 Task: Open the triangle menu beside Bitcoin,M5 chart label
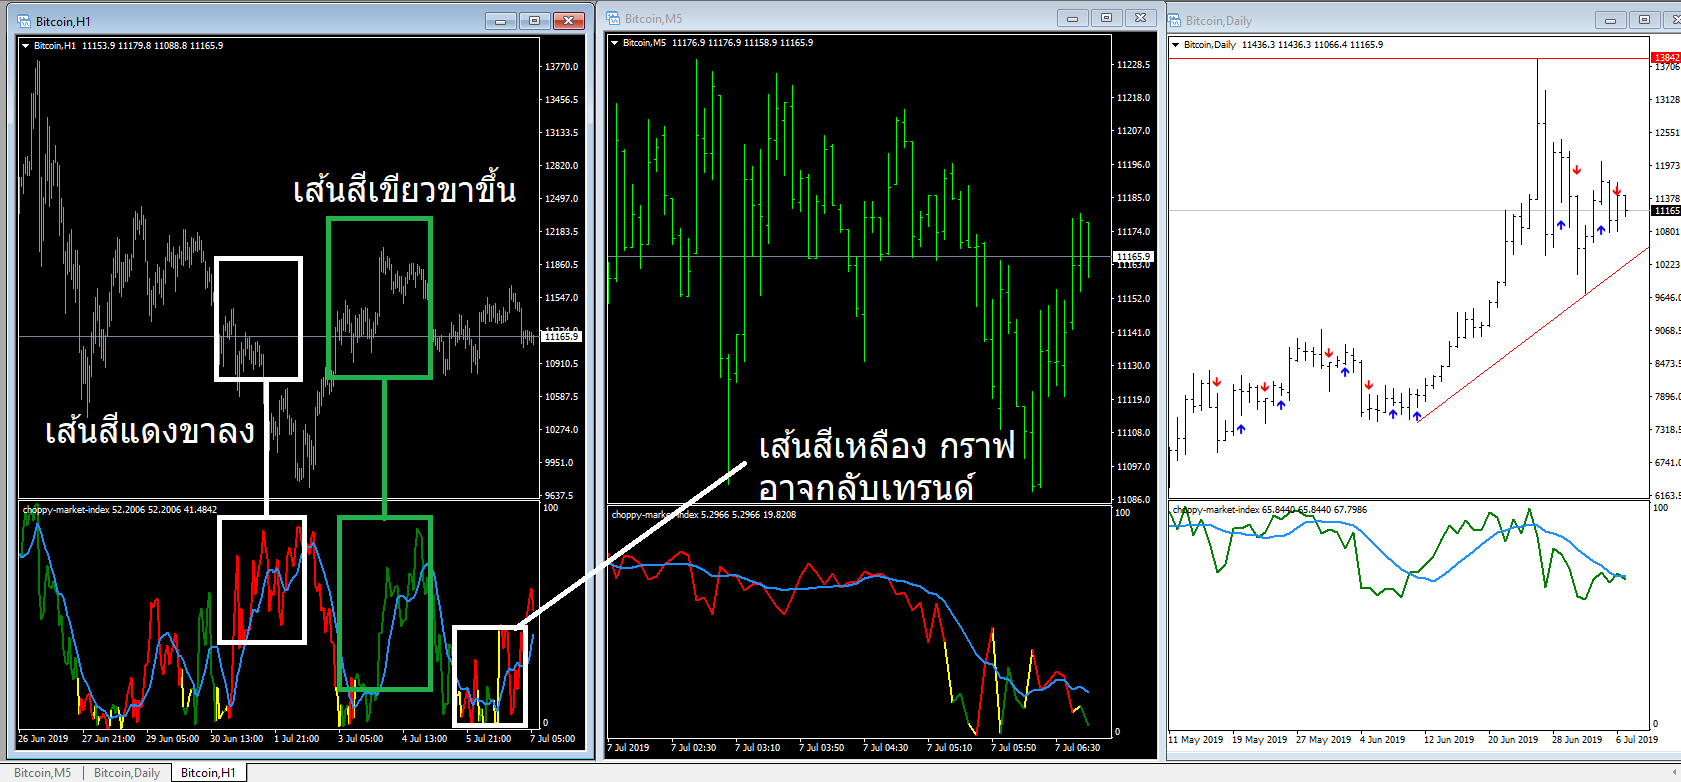pos(615,42)
